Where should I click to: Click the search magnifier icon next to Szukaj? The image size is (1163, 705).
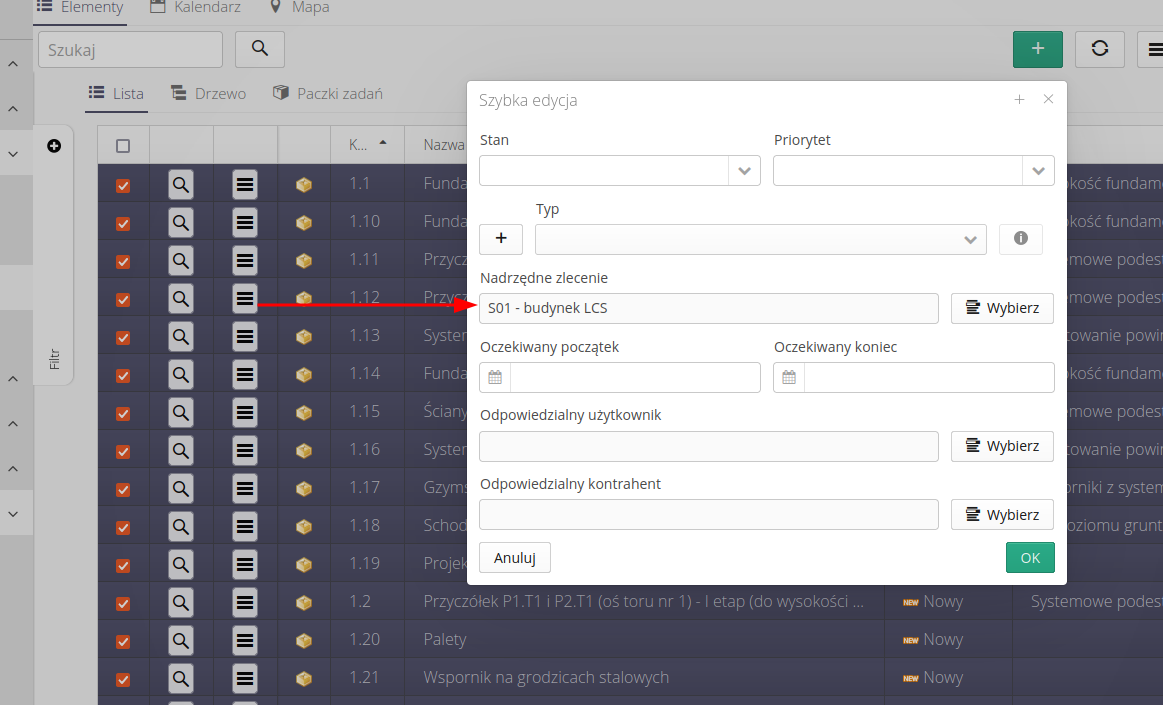pyautogui.click(x=259, y=49)
